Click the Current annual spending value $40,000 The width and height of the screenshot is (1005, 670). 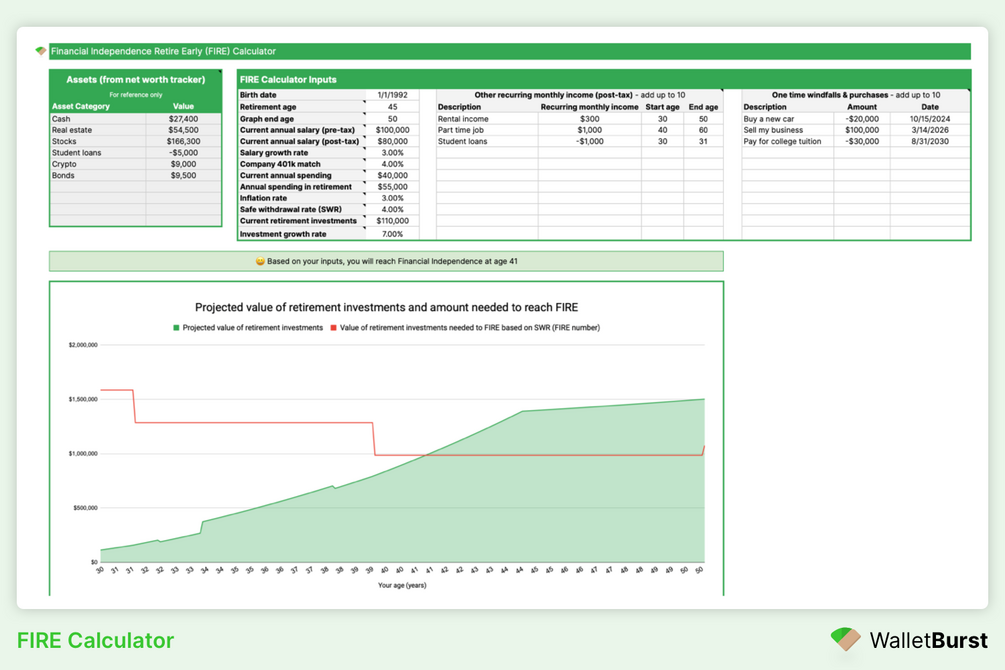click(392, 176)
